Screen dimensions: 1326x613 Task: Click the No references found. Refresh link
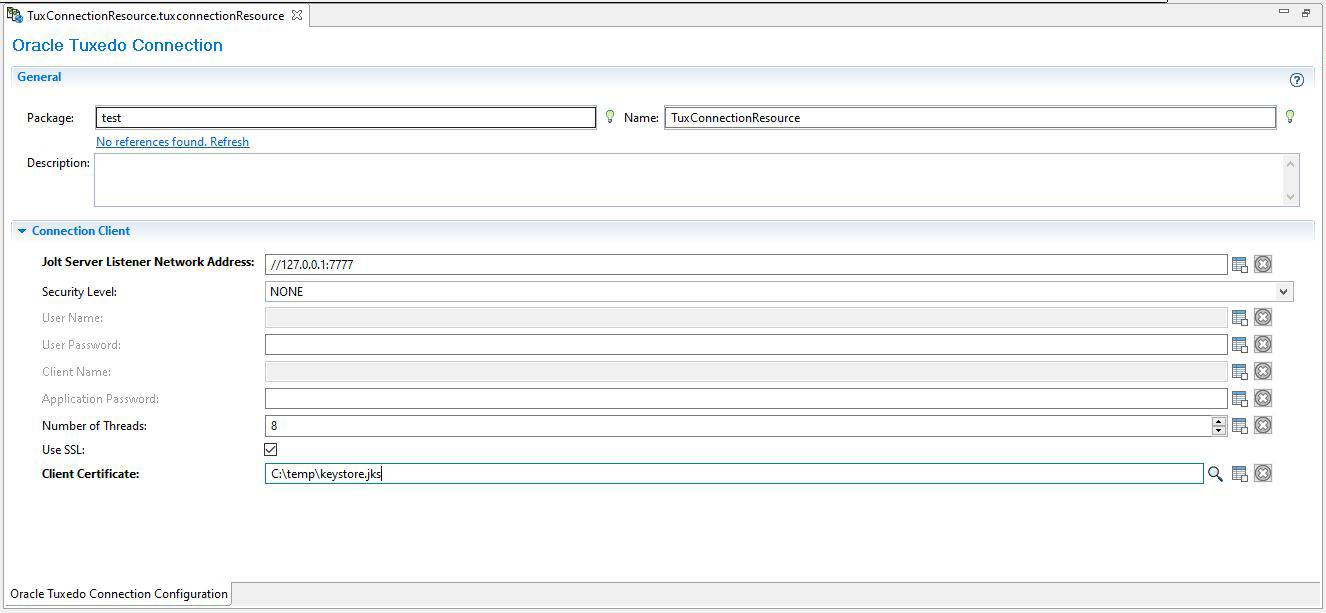pos(172,142)
